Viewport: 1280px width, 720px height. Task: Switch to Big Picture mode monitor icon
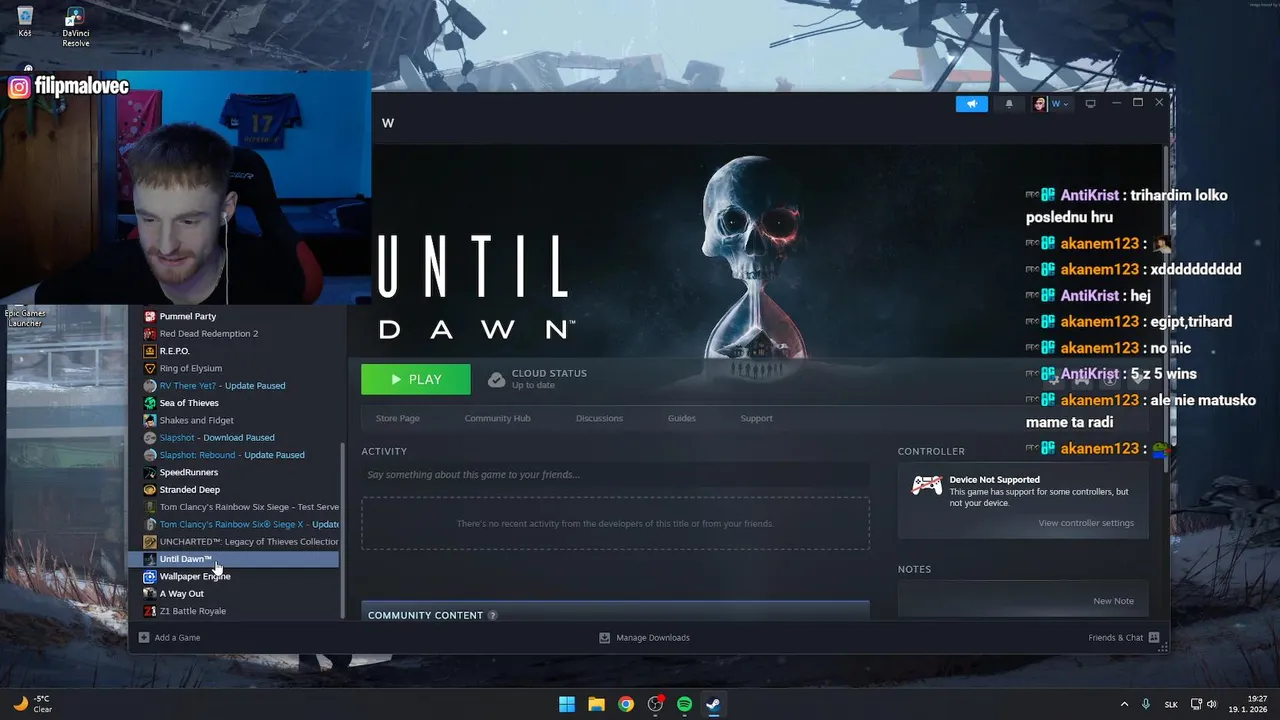[1091, 104]
